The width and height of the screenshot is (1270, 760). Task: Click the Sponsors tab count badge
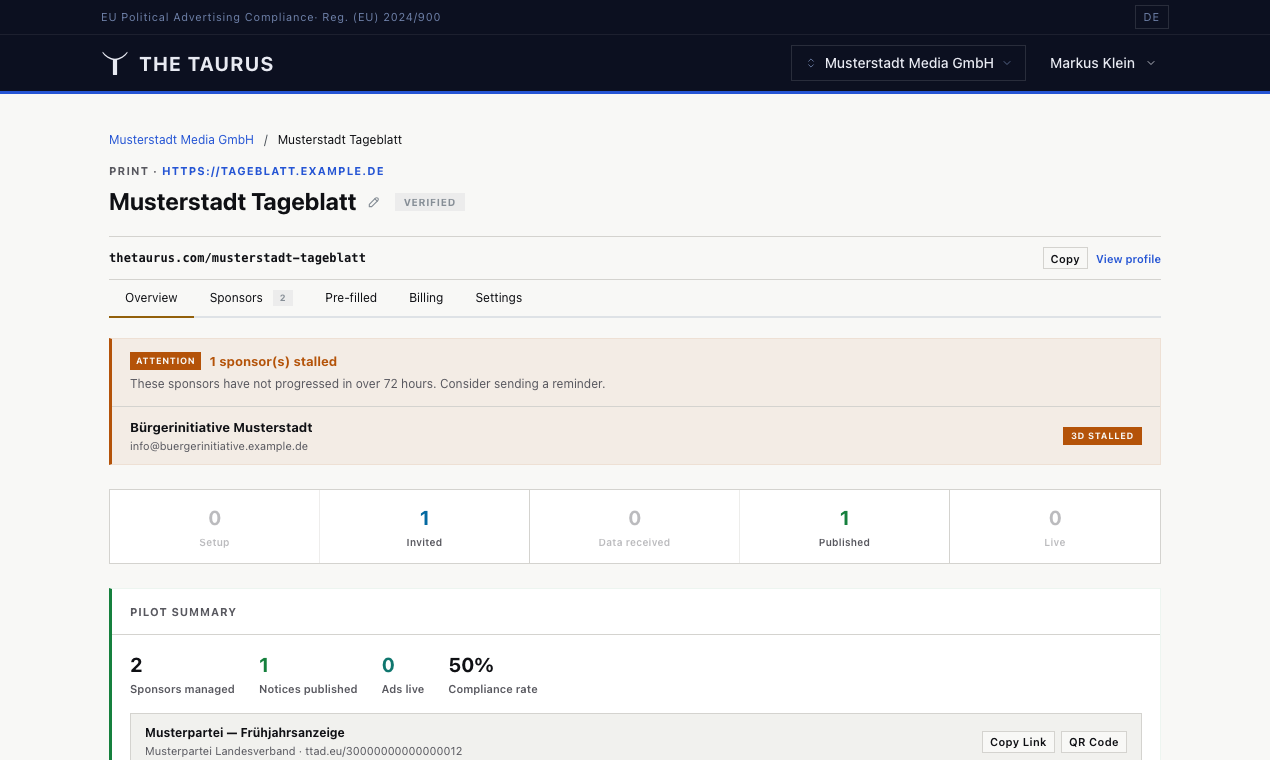pyautogui.click(x=283, y=298)
